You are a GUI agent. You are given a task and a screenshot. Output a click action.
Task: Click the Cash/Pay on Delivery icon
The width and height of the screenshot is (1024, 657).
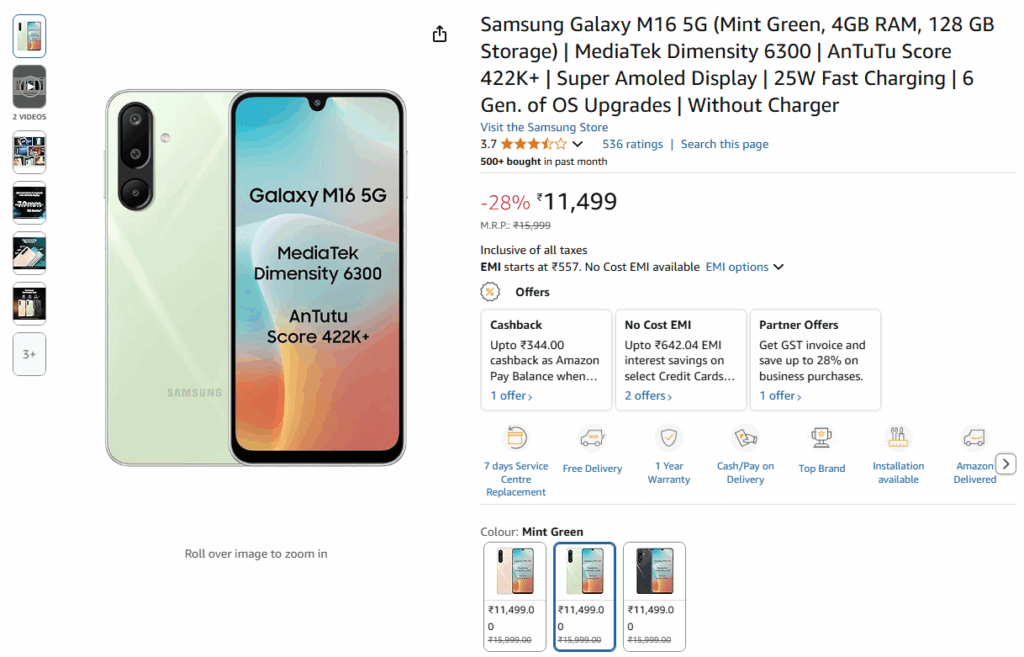click(745, 438)
